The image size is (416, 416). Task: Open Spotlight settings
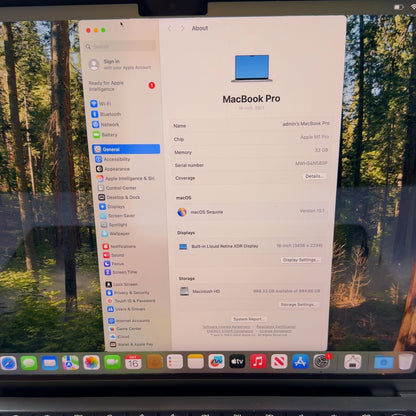pos(114,225)
